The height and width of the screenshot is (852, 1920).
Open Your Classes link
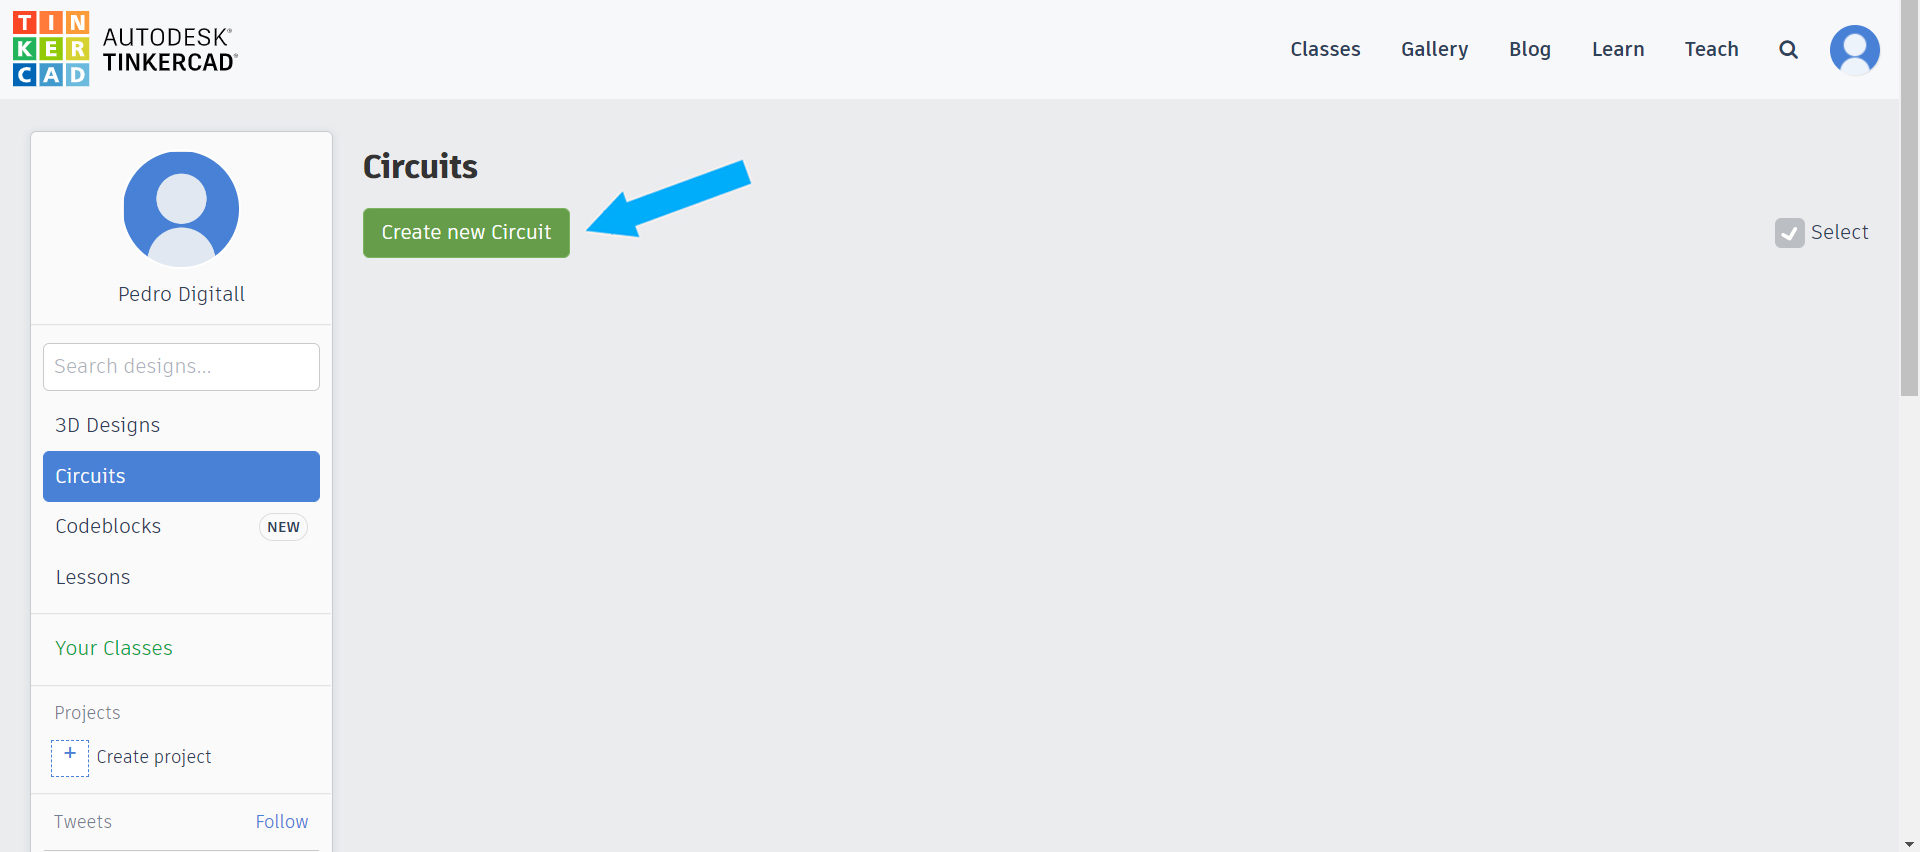(x=114, y=648)
